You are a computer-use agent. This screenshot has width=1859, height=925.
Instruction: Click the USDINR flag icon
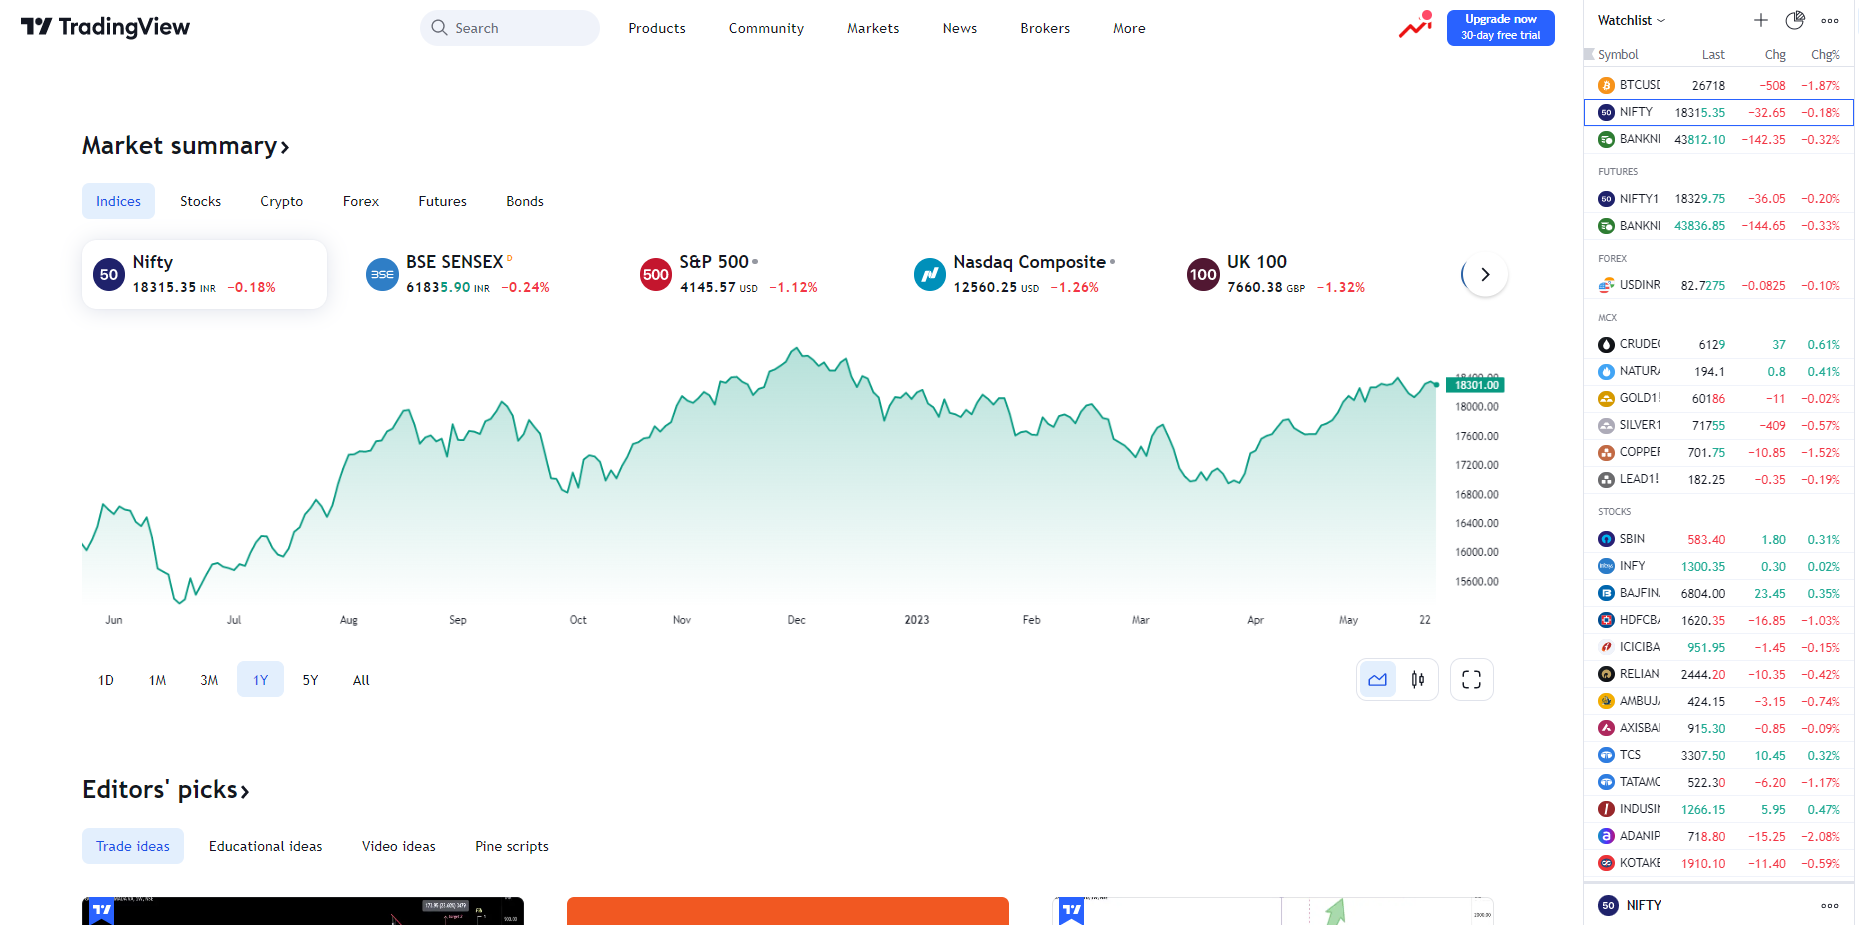pos(1606,286)
